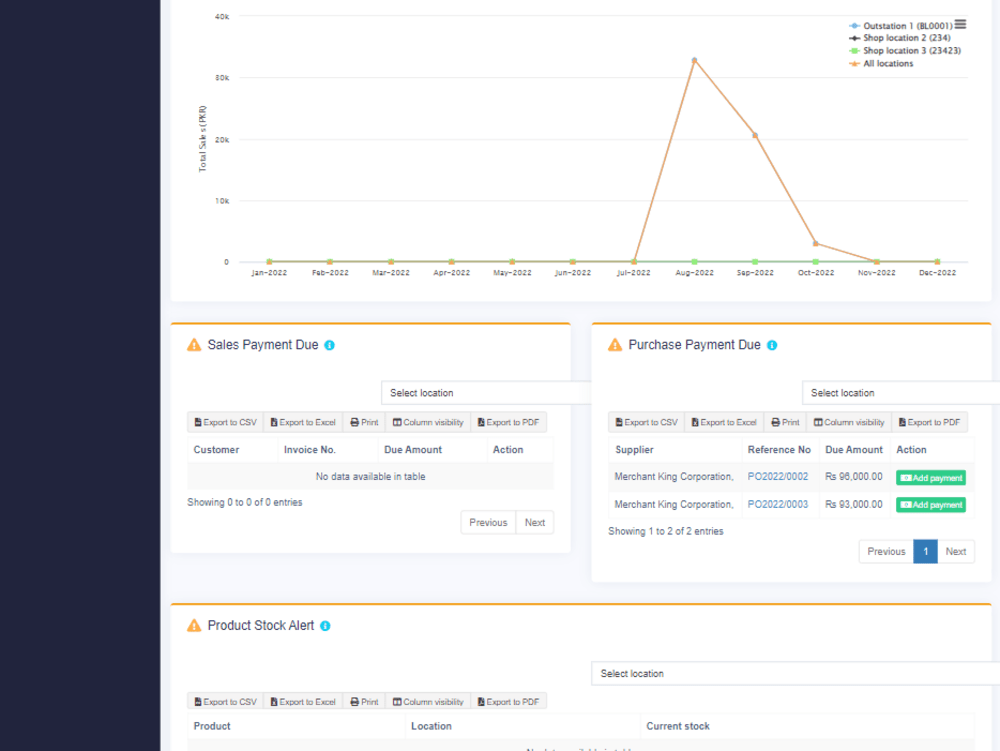
Task: Click the Print icon in Sales Payment Due toolbar
Action: click(x=363, y=421)
